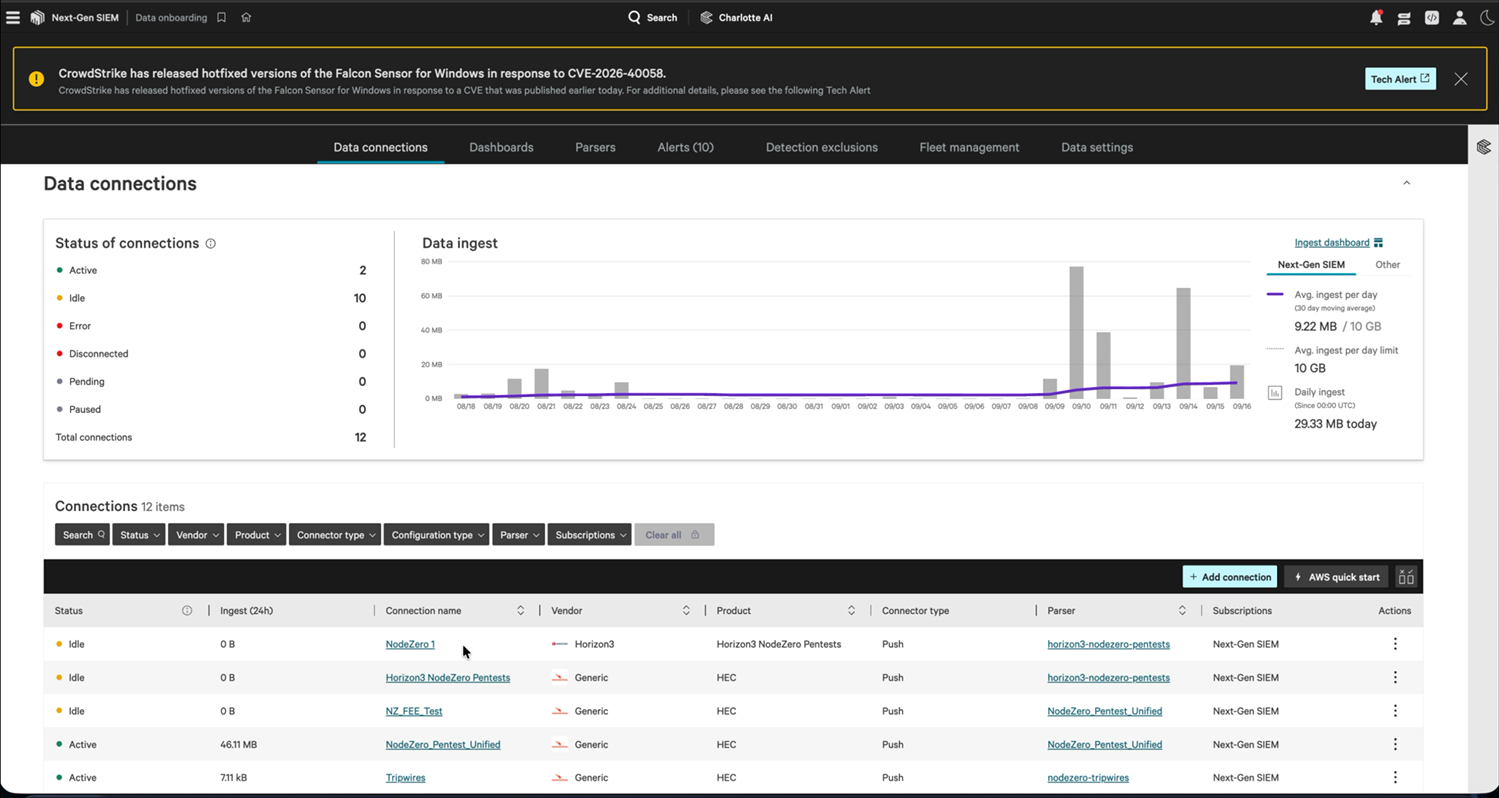Go to home via house icon

[246, 17]
